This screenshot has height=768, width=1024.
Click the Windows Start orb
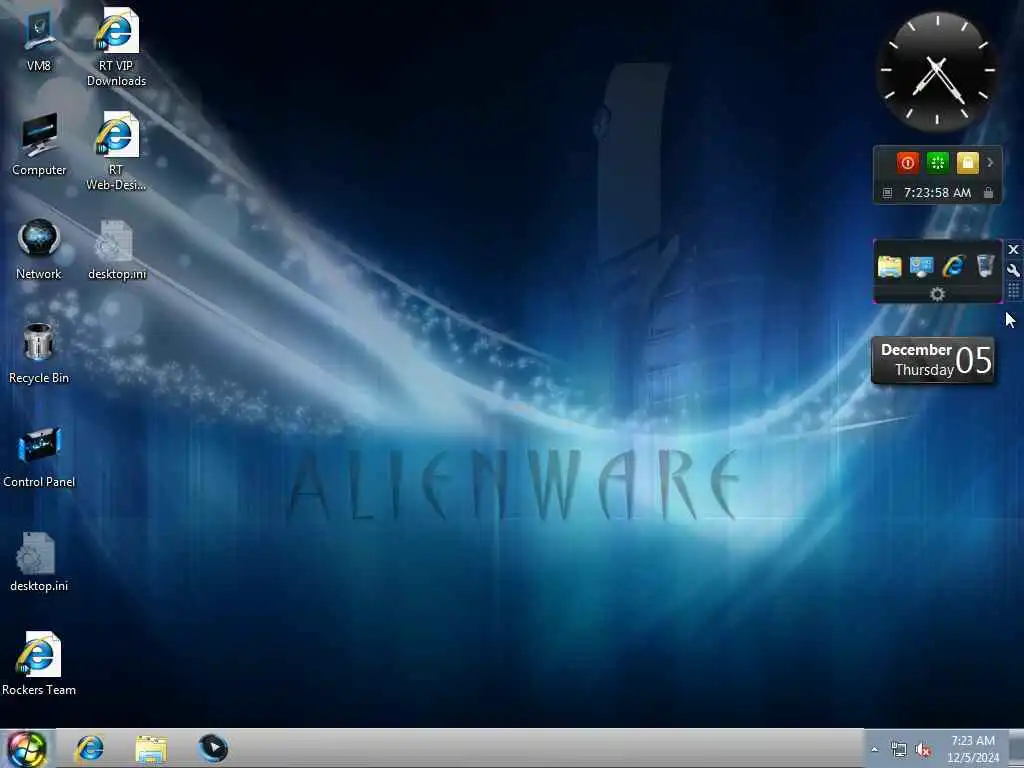pyautogui.click(x=27, y=748)
